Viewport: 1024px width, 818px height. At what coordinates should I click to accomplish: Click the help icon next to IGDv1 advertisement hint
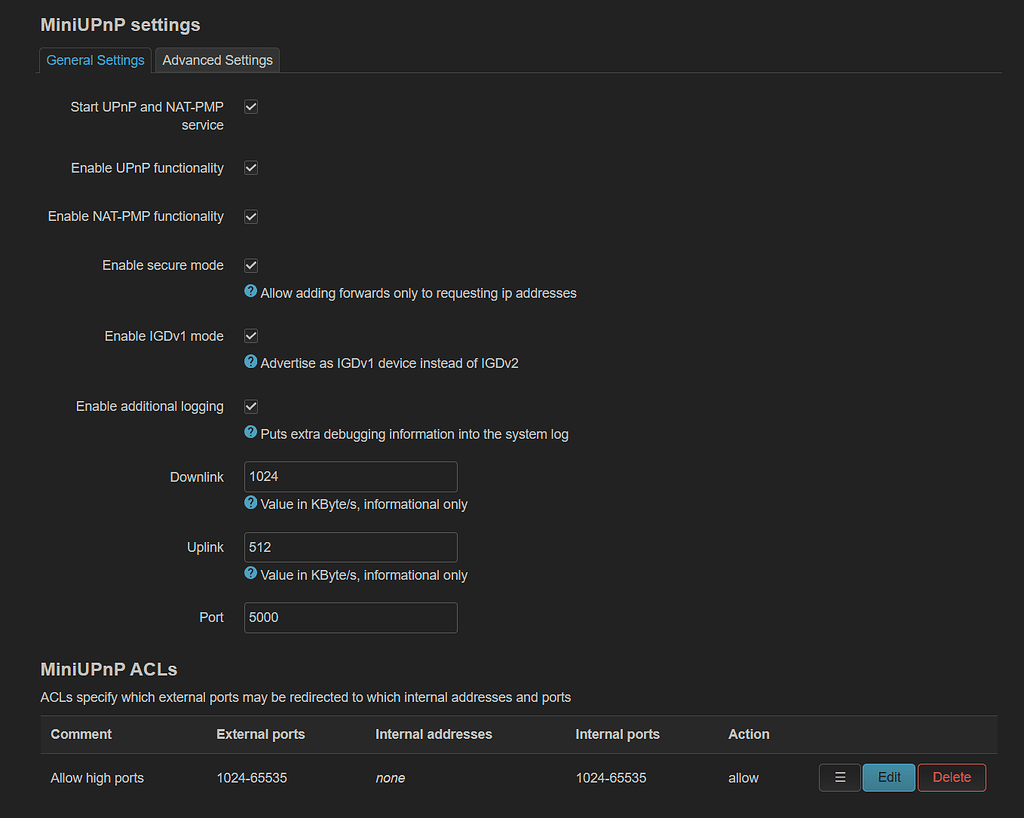250,363
